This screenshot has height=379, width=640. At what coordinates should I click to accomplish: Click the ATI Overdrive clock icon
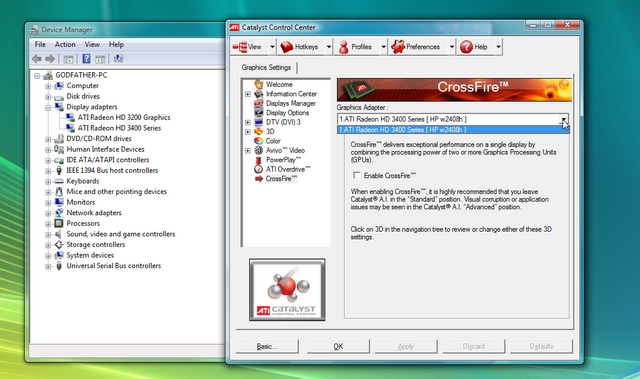[258, 169]
